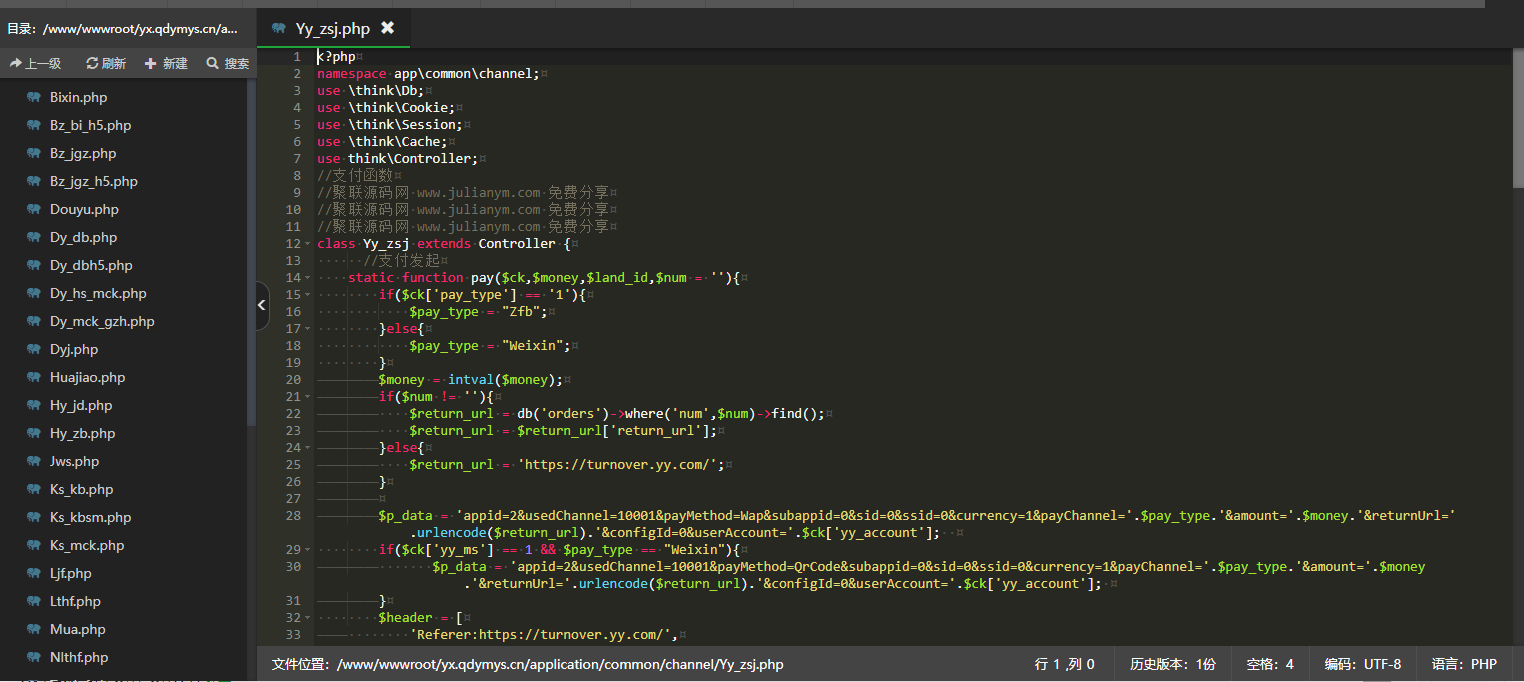Viewport: 1524px width, 682px height.
Task: Collapse the file sidebar with the arrow handle
Action: [x=262, y=305]
